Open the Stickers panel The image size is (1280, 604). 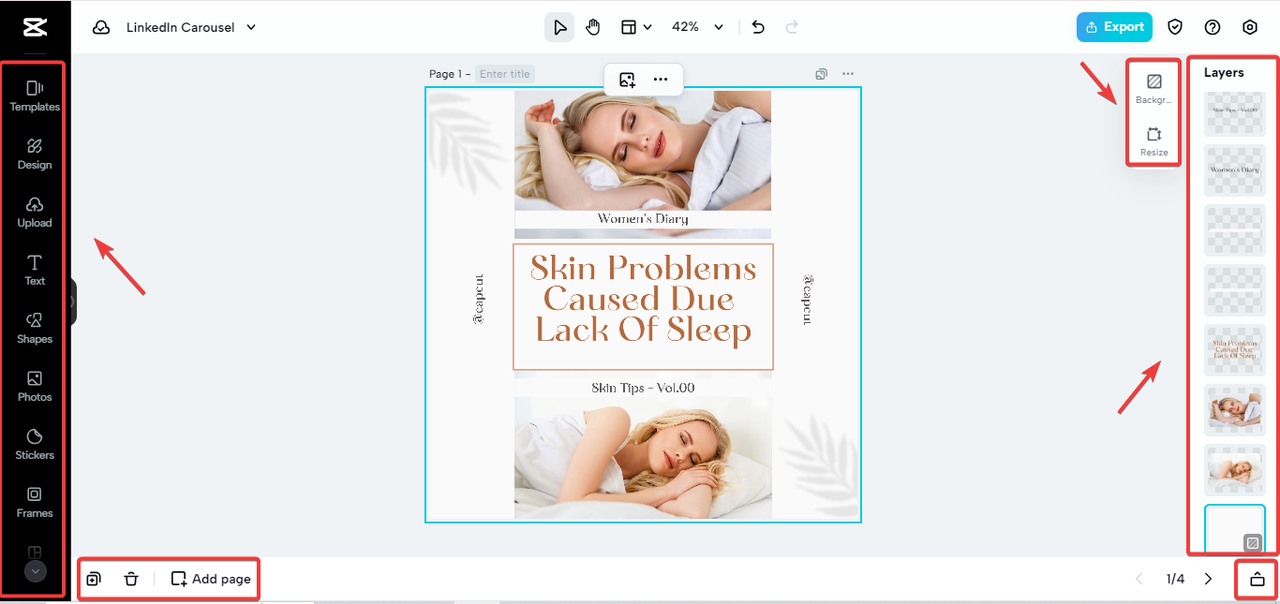35,444
